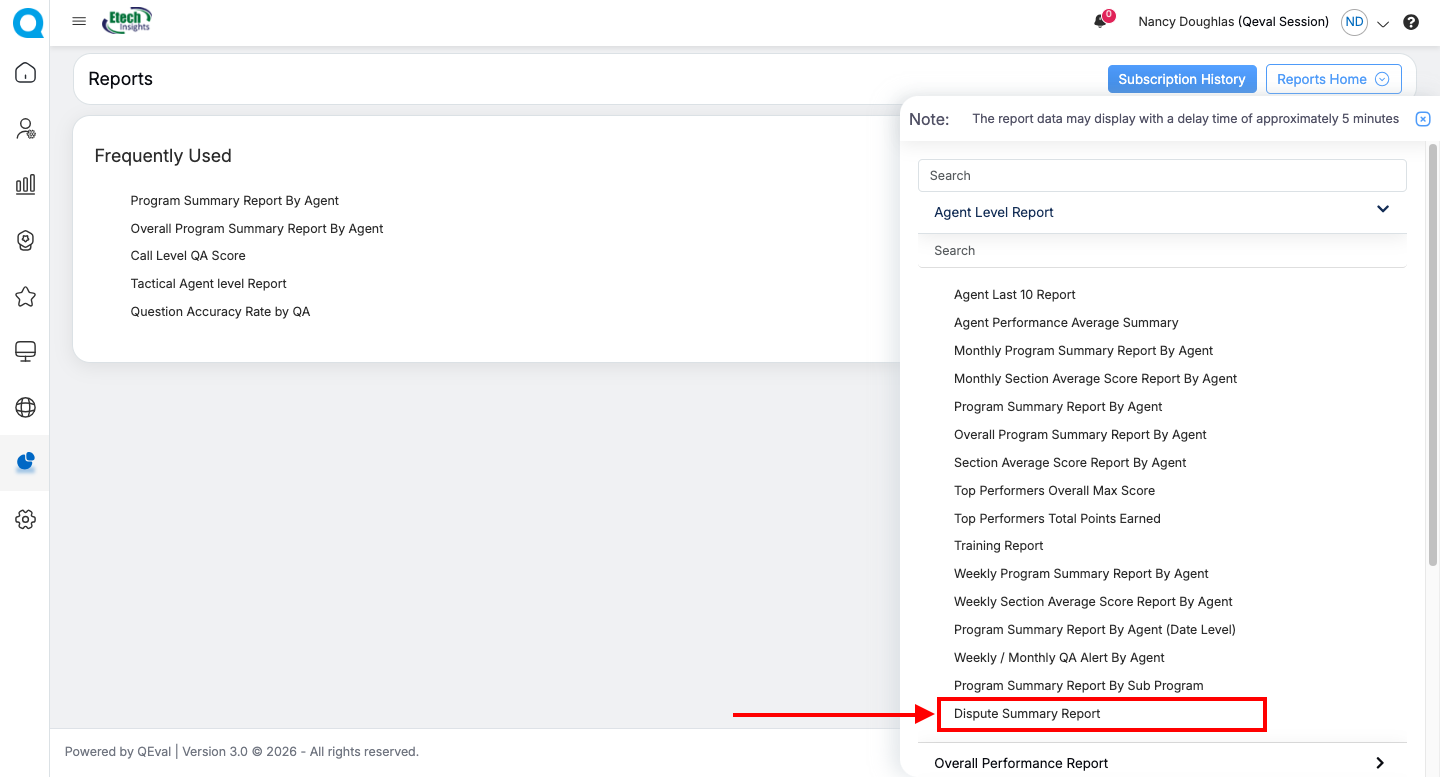Click the home icon in the sidebar
The height and width of the screenshot is (777, 1440).
[25, 73]
